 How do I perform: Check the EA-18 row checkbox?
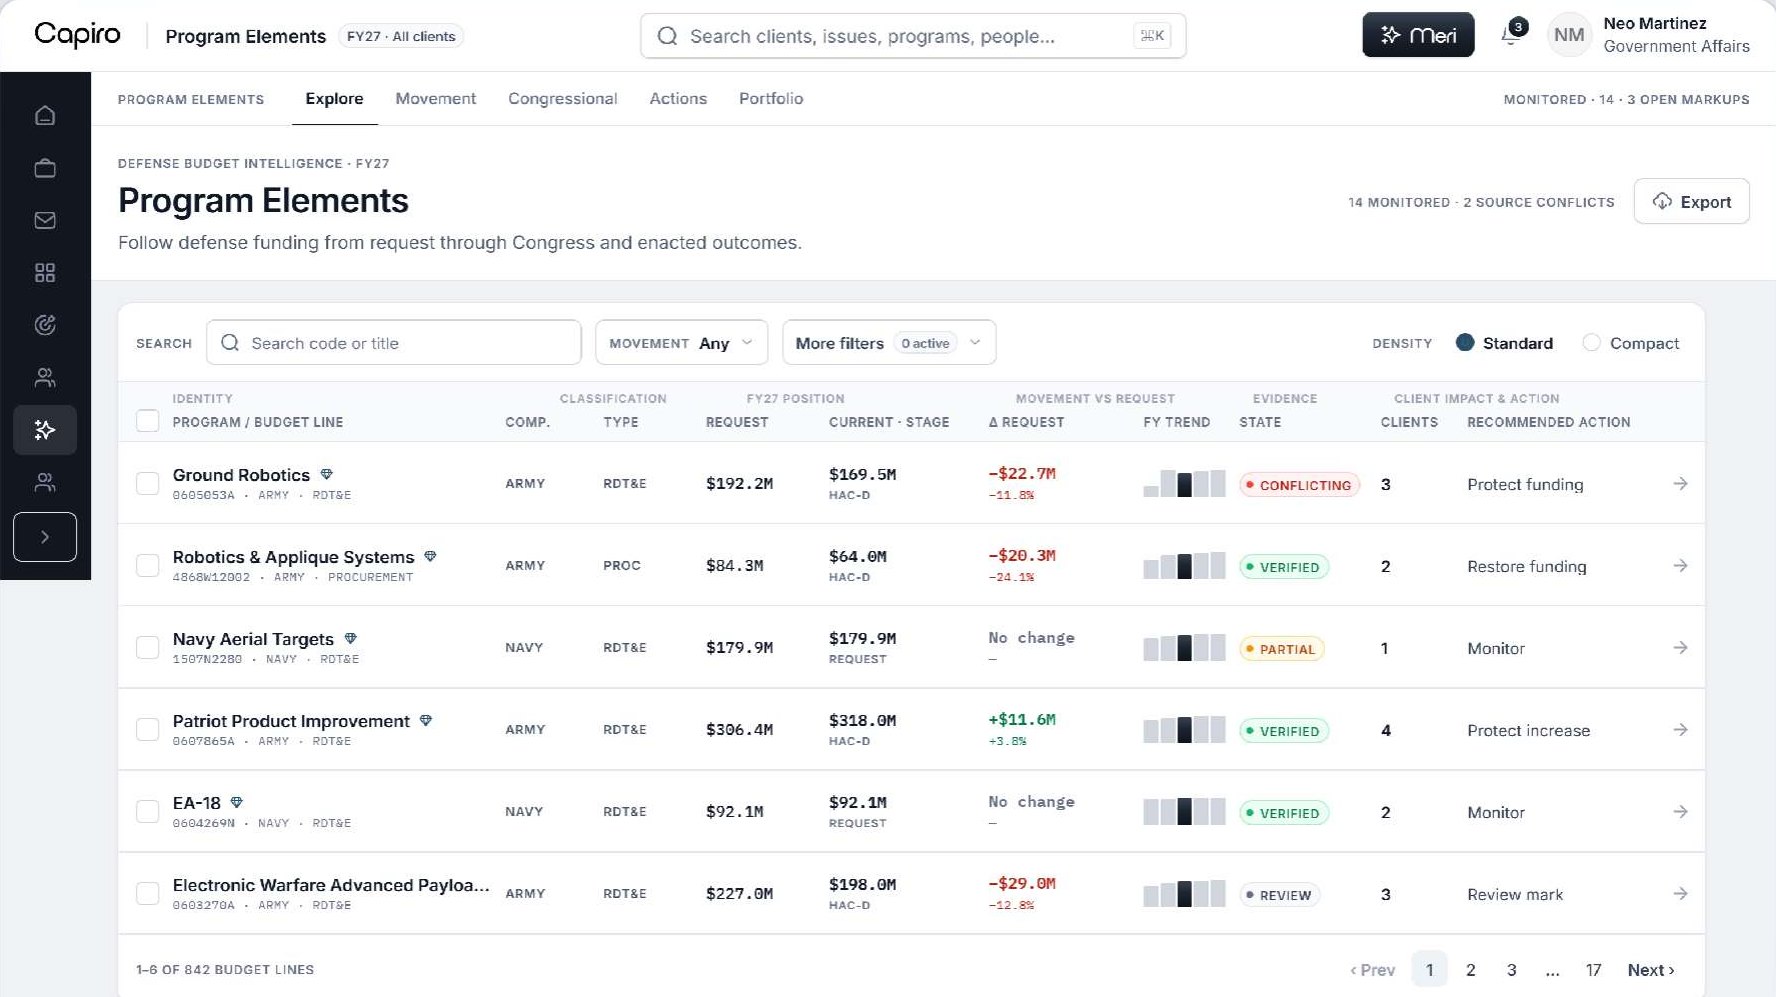point(148,812)
